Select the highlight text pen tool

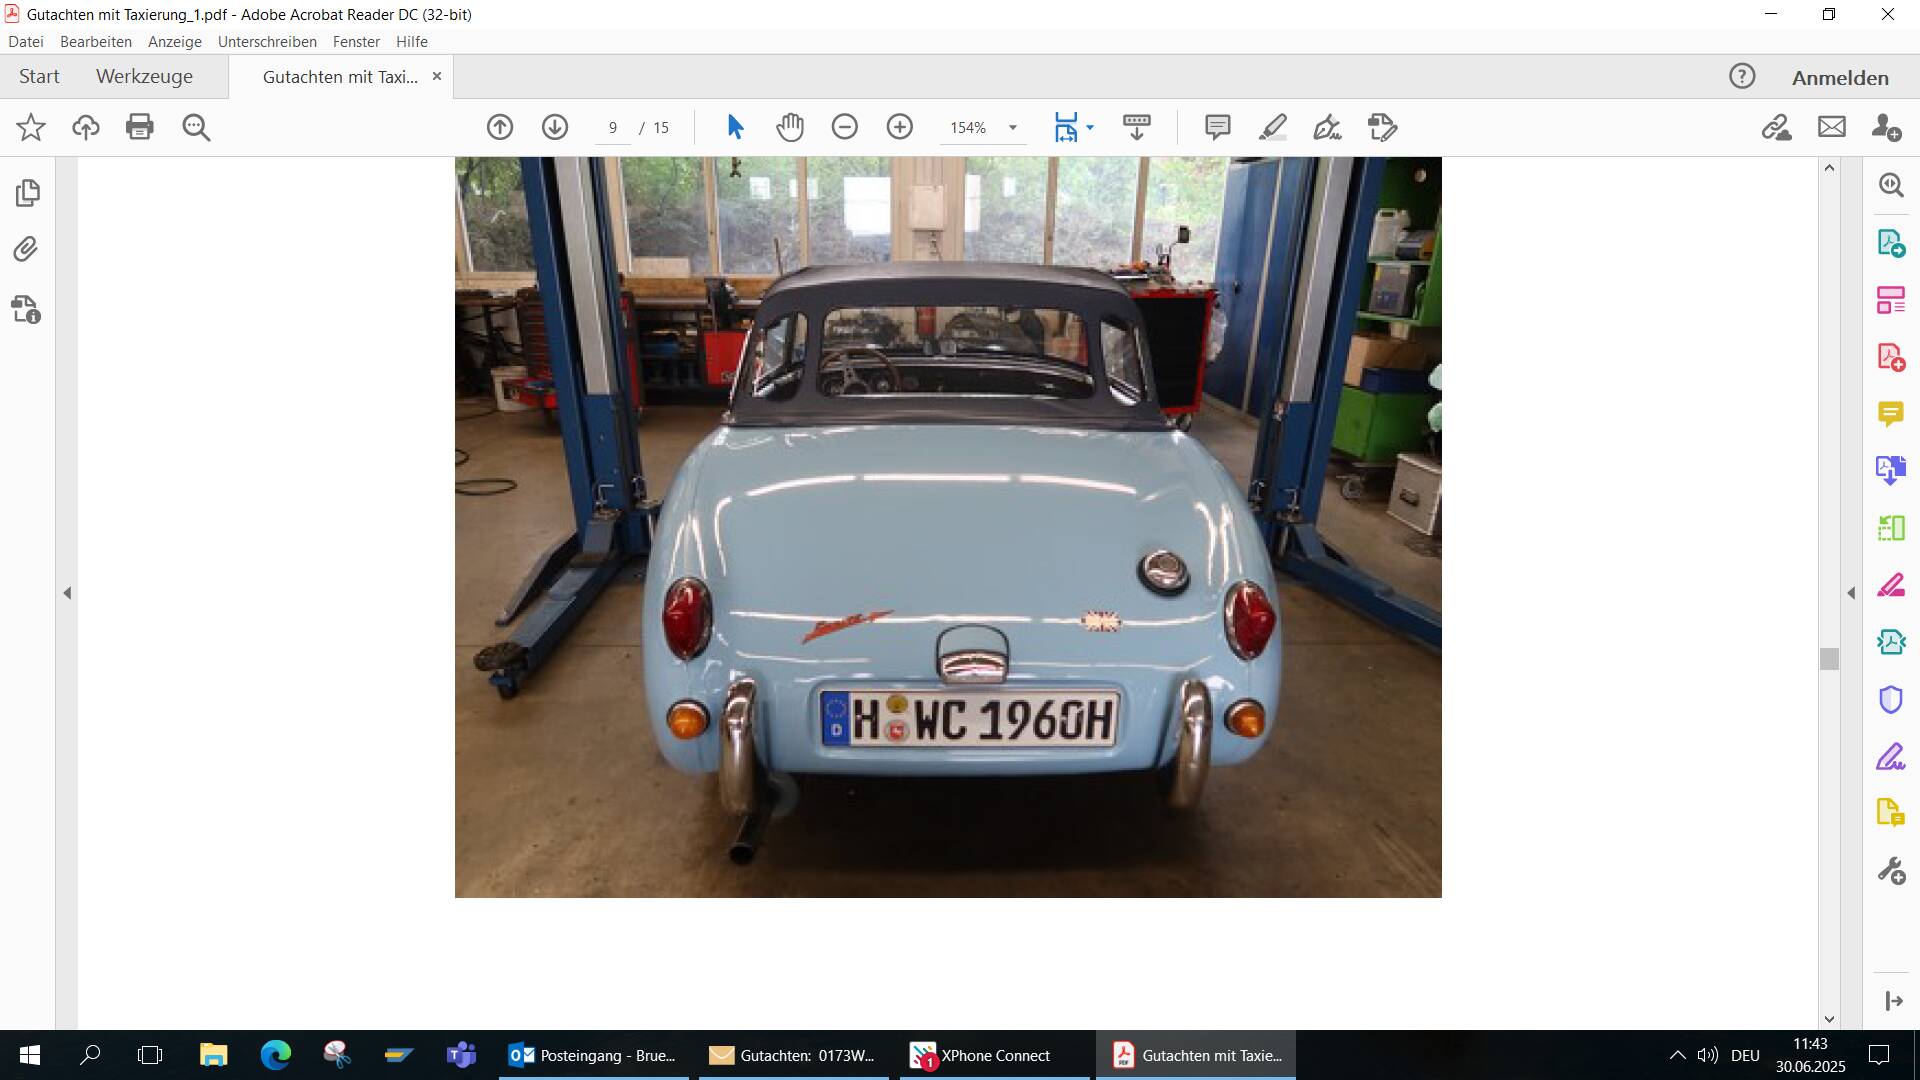1272,127
